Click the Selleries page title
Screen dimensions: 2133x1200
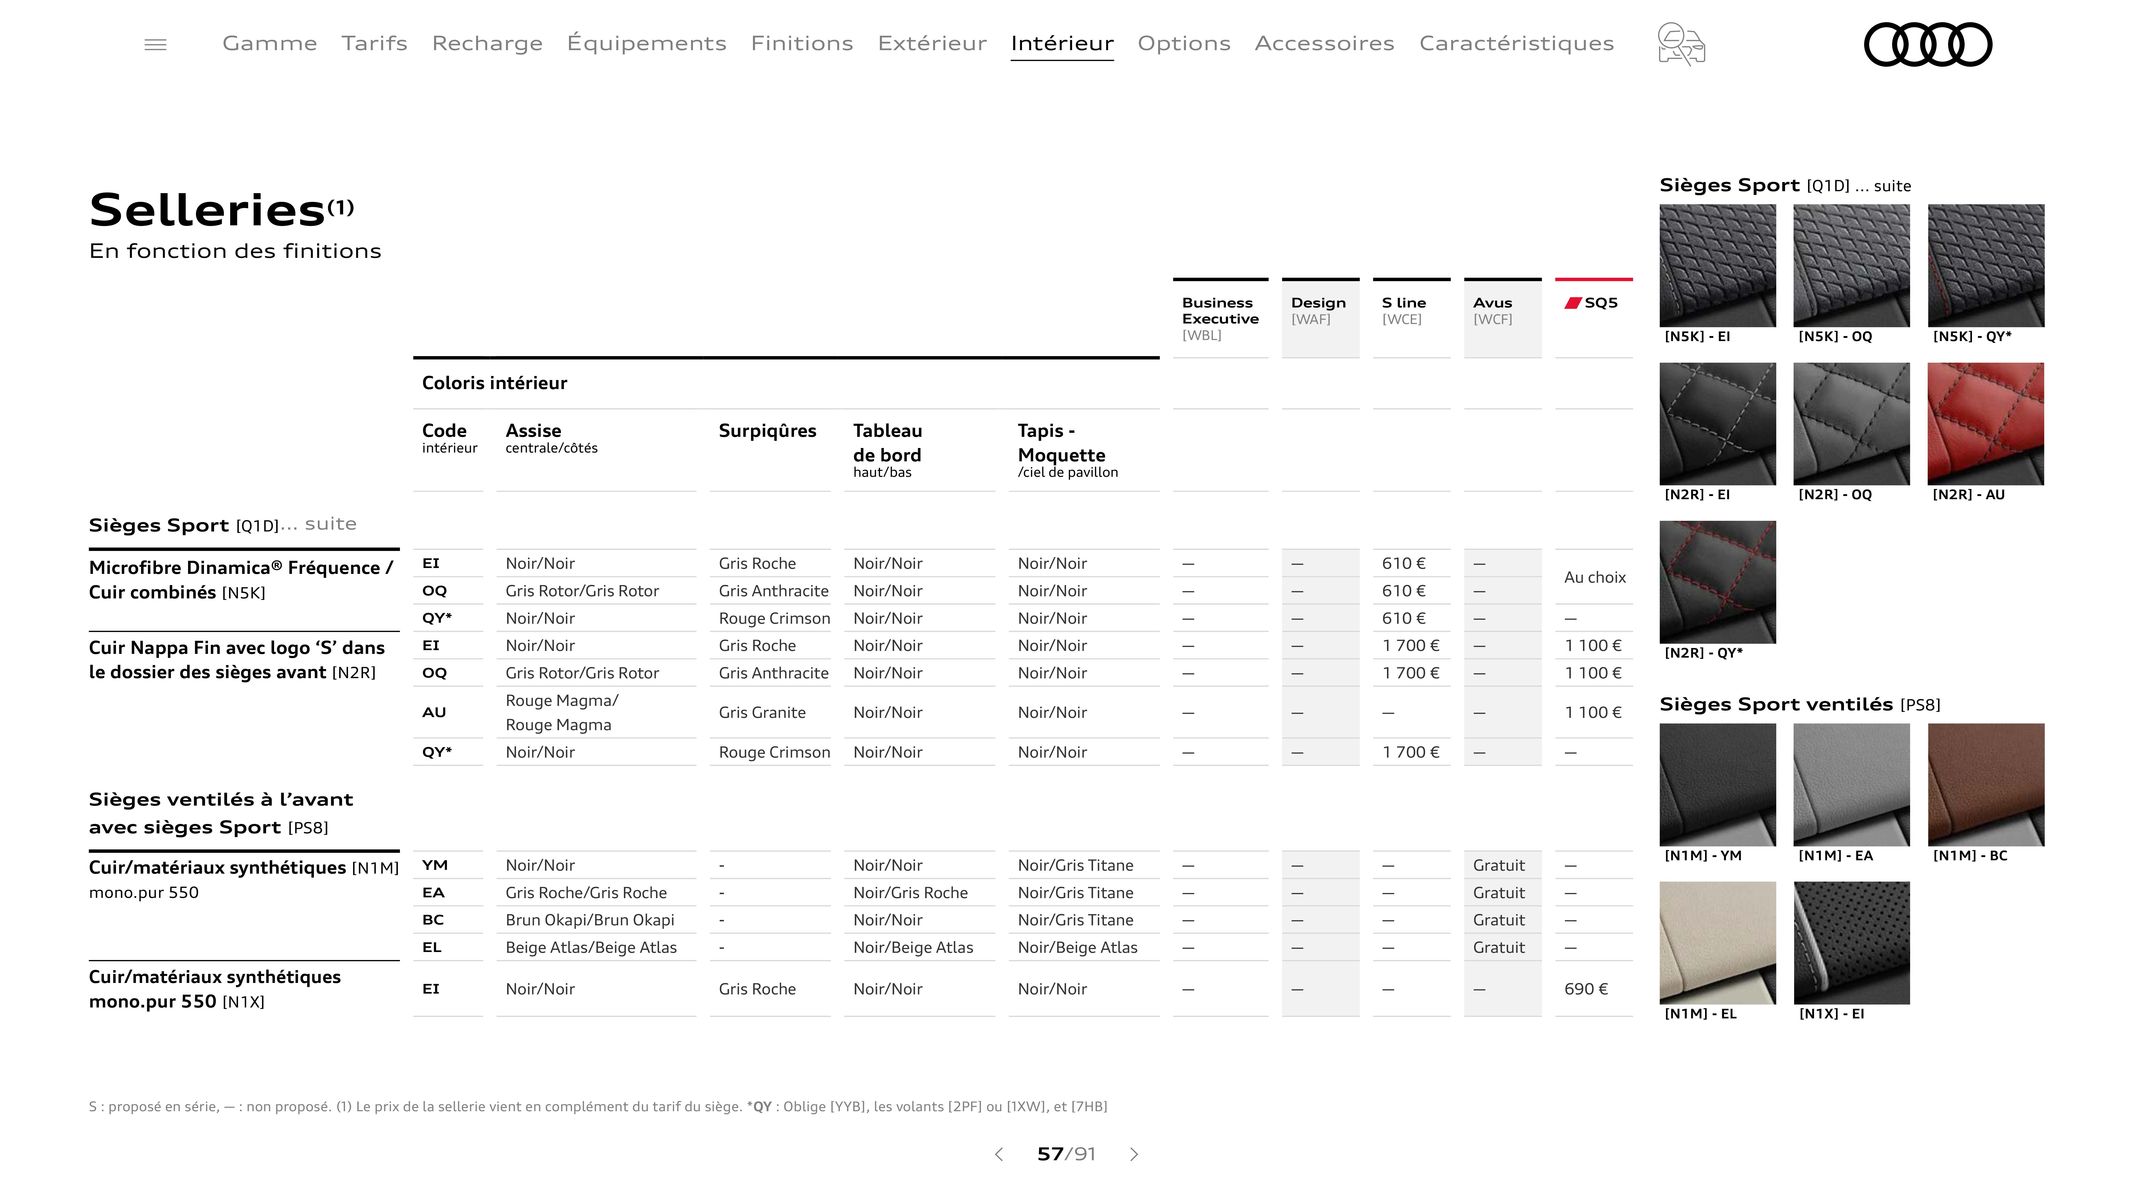pyautogui.click(x=221, y=210)
